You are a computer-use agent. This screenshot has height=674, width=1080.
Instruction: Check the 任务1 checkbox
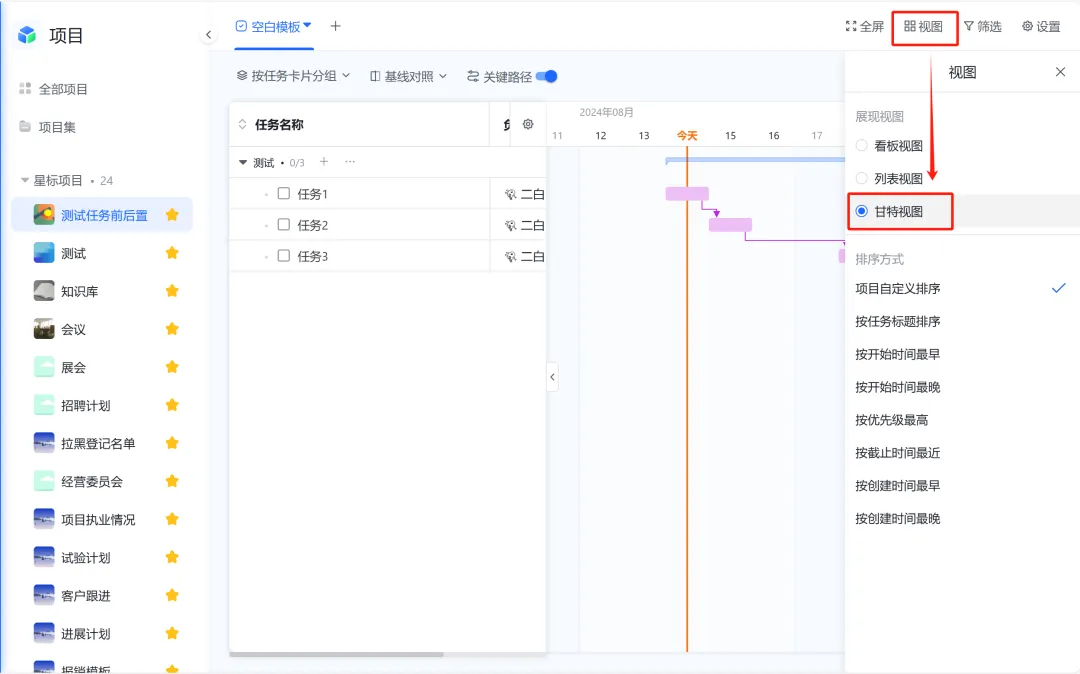pyautogui.click(x=284, y=193)
